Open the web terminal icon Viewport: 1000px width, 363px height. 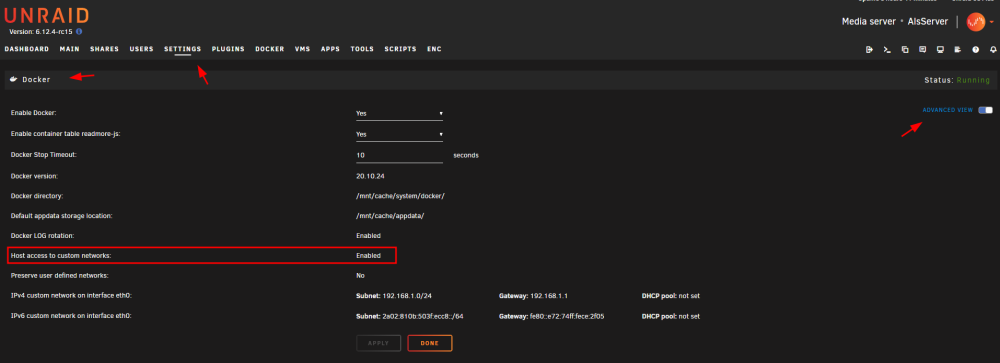click(x=886, y=49)
